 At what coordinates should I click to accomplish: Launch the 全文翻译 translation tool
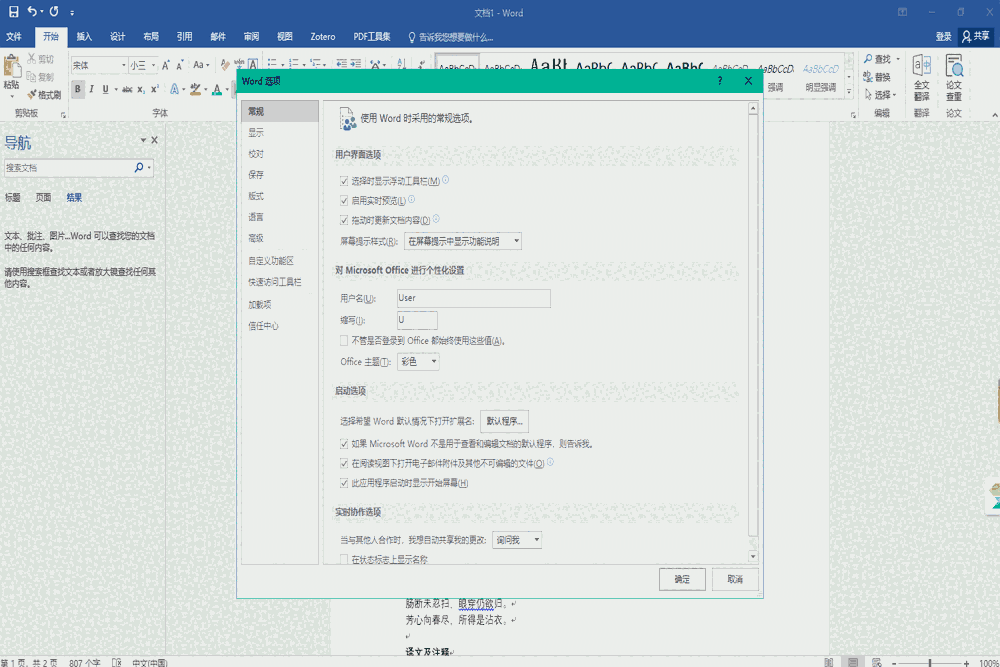pos(922,78)
